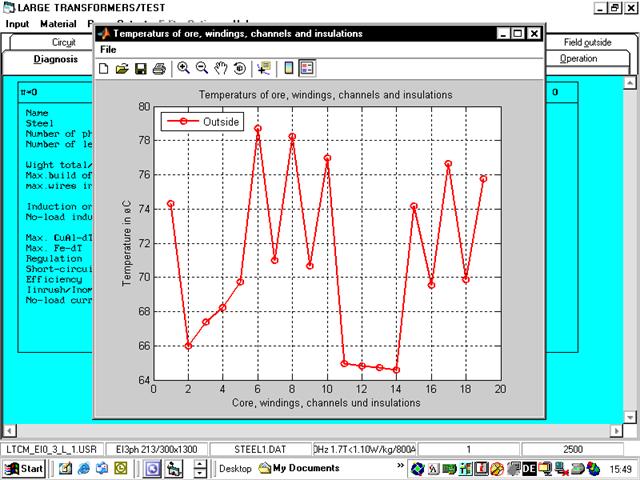Screen dimensions: 640x480
Task: Click the plot title above the chart
Action: click(325, 95)
